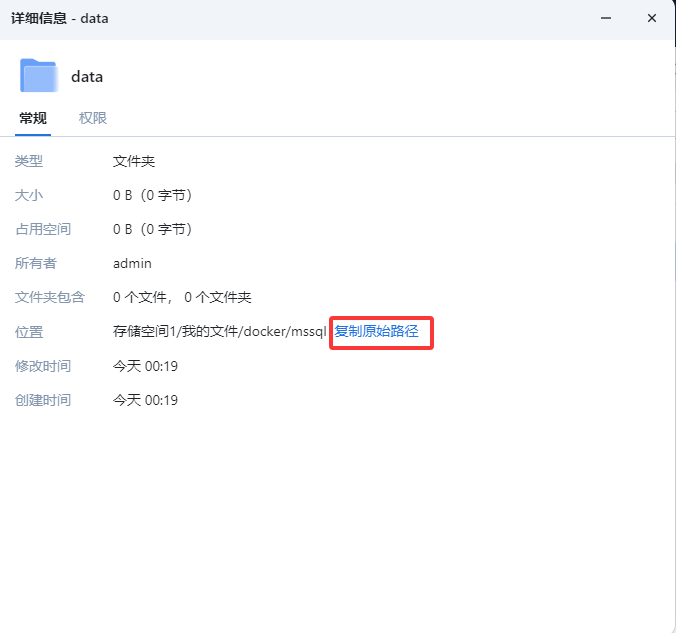The width and height of the screenshot is (676, 633).
Task: Click the 位置 field label
Action: [29, 332]
